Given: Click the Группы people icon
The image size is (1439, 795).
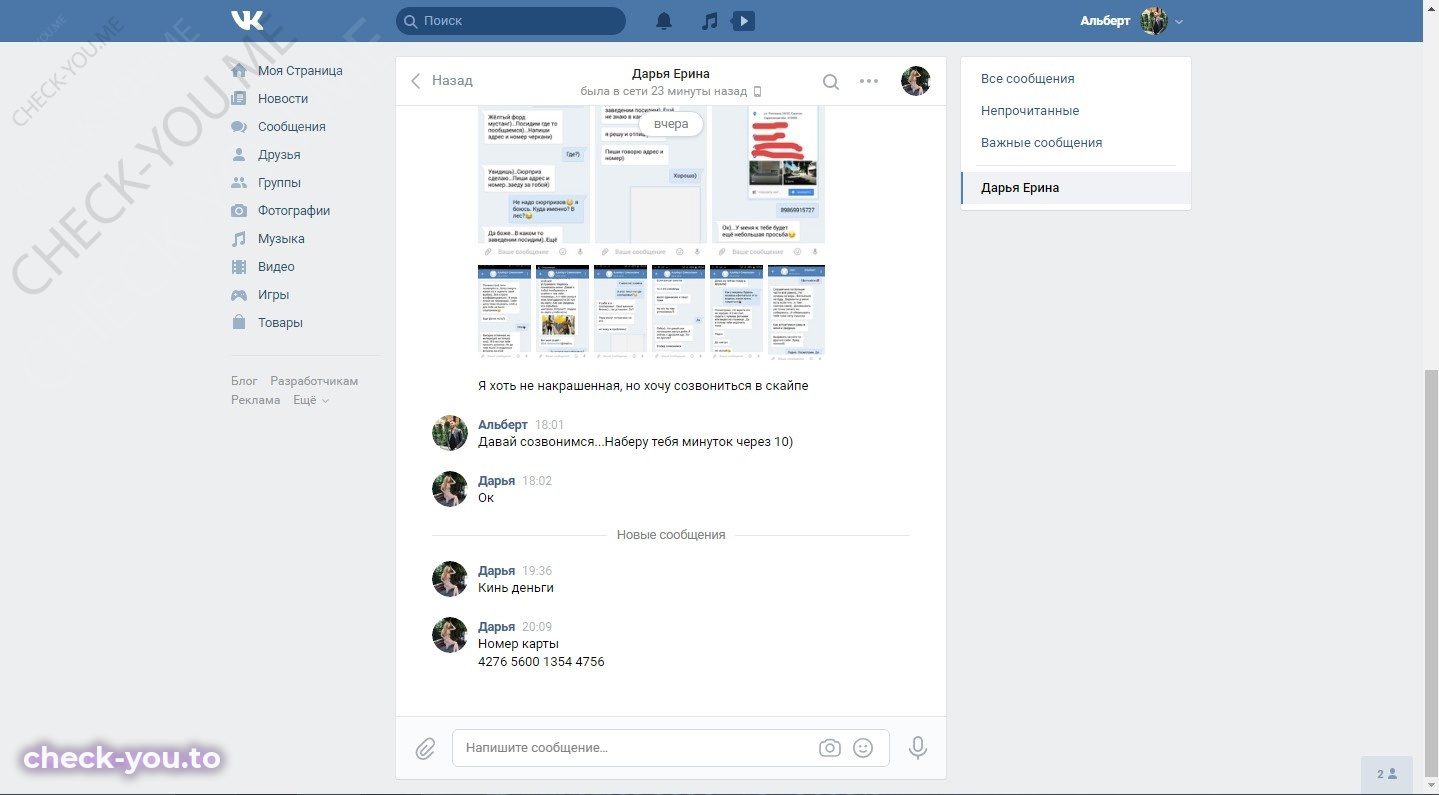Looking at the screenshot, I should (x=239, y=183).
